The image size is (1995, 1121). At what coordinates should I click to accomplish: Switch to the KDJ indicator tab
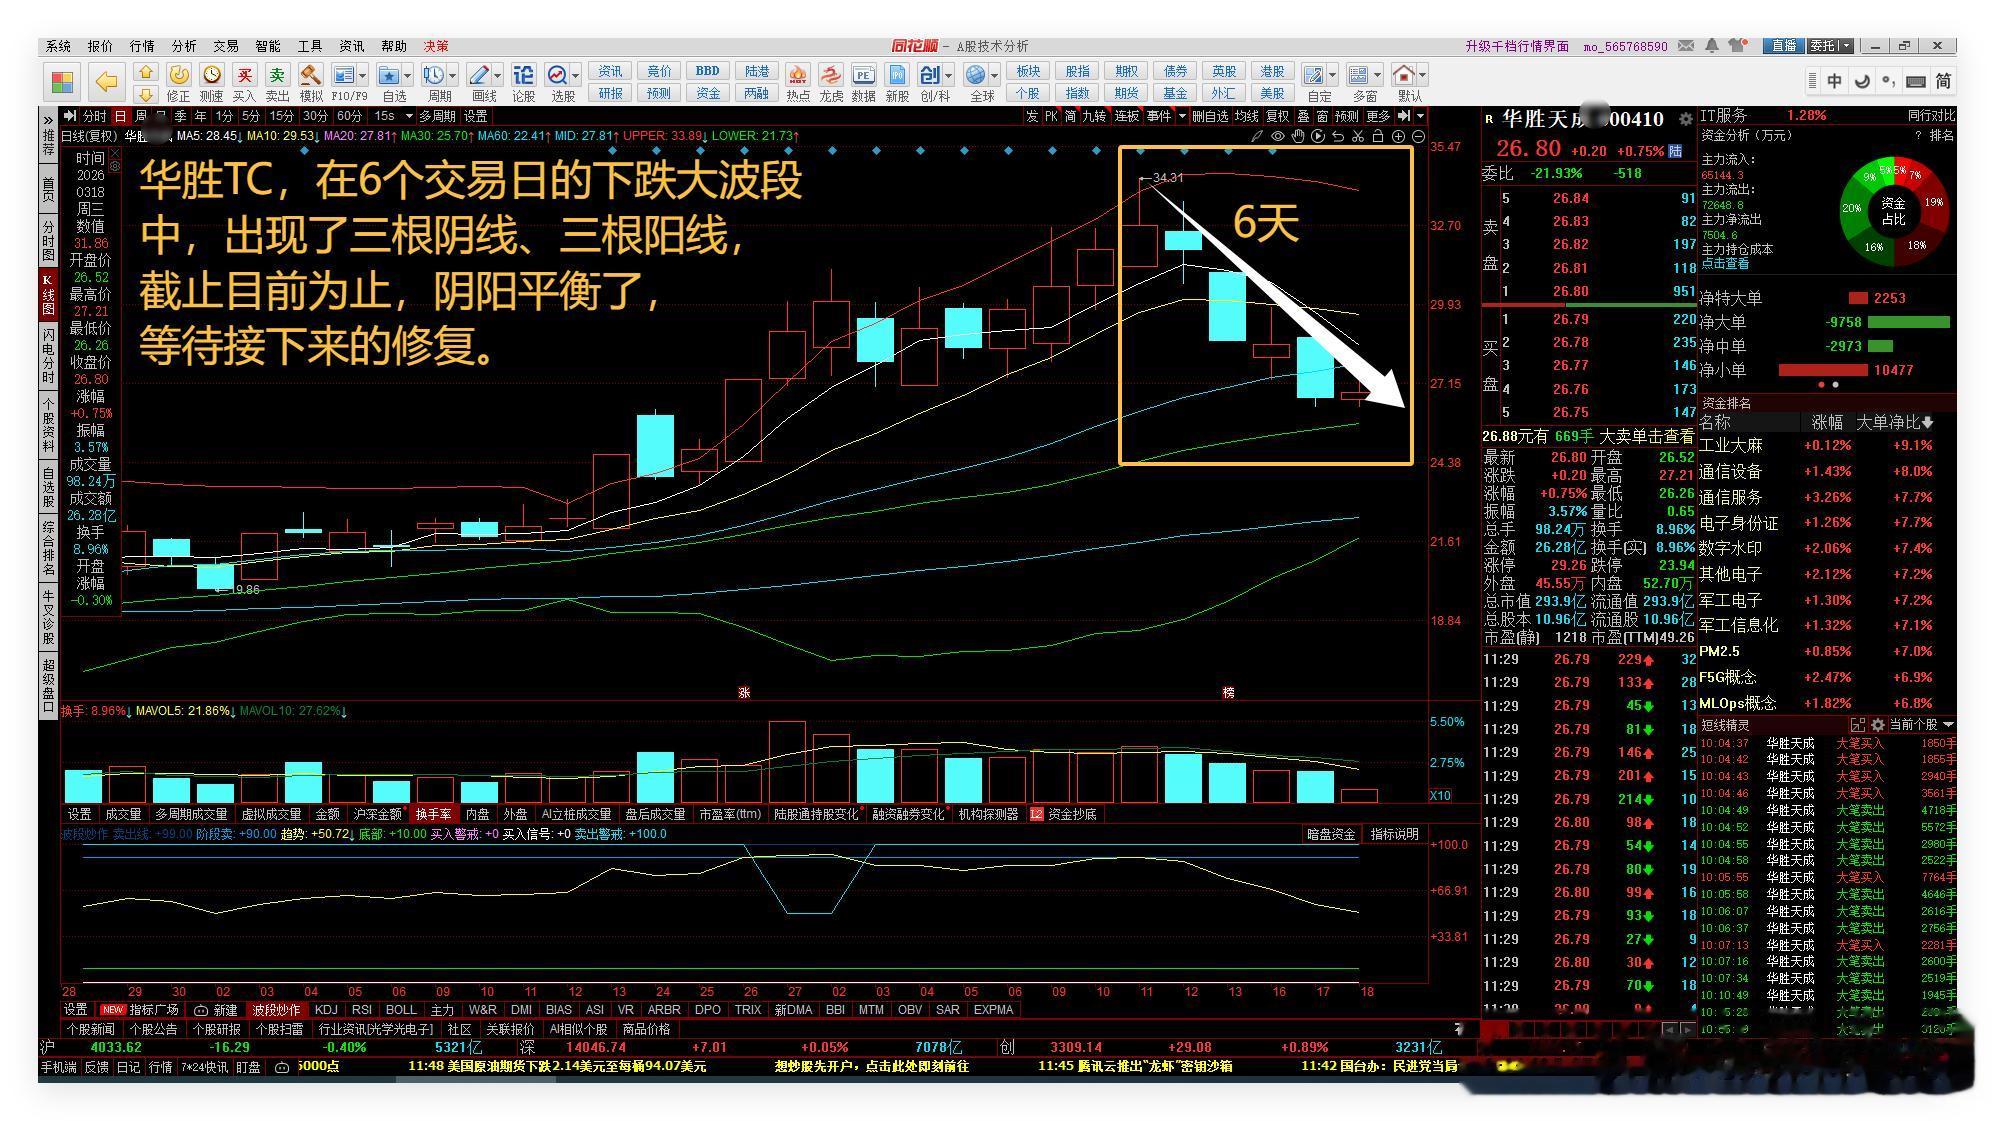point(326,1009)
